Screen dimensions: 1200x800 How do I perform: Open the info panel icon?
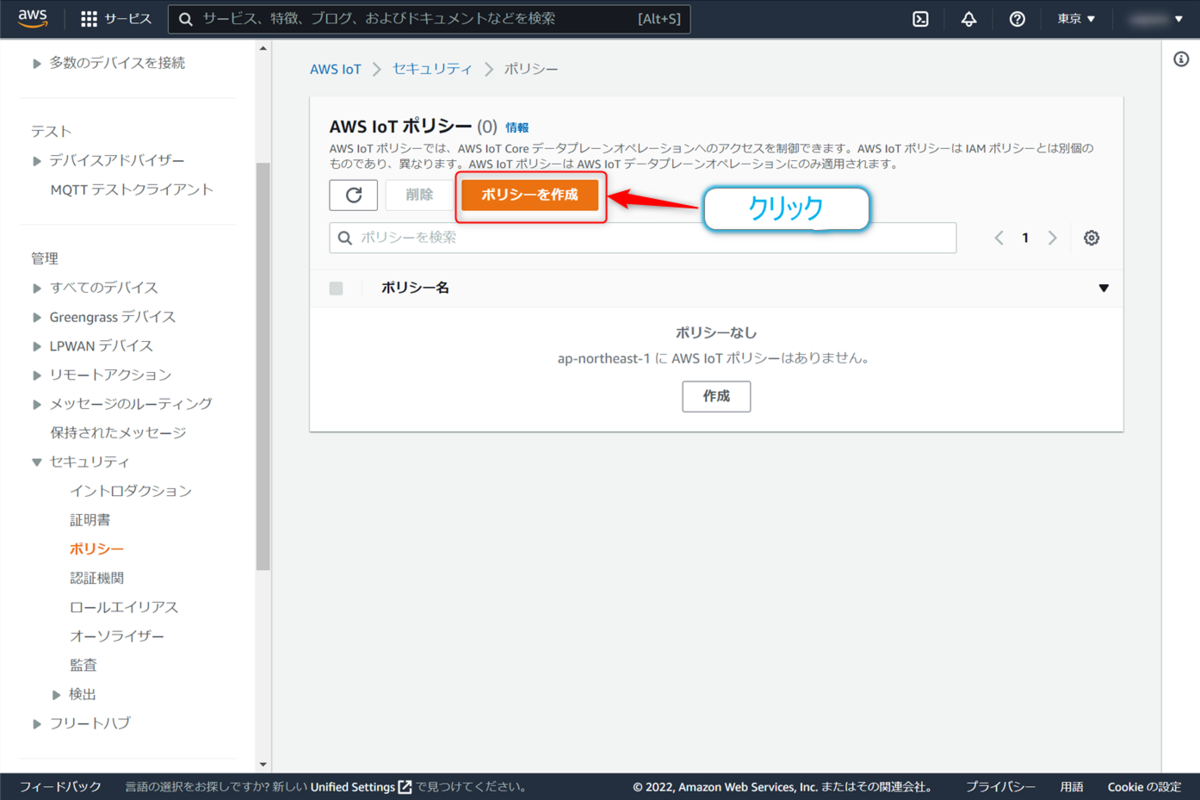(1181, 60)
